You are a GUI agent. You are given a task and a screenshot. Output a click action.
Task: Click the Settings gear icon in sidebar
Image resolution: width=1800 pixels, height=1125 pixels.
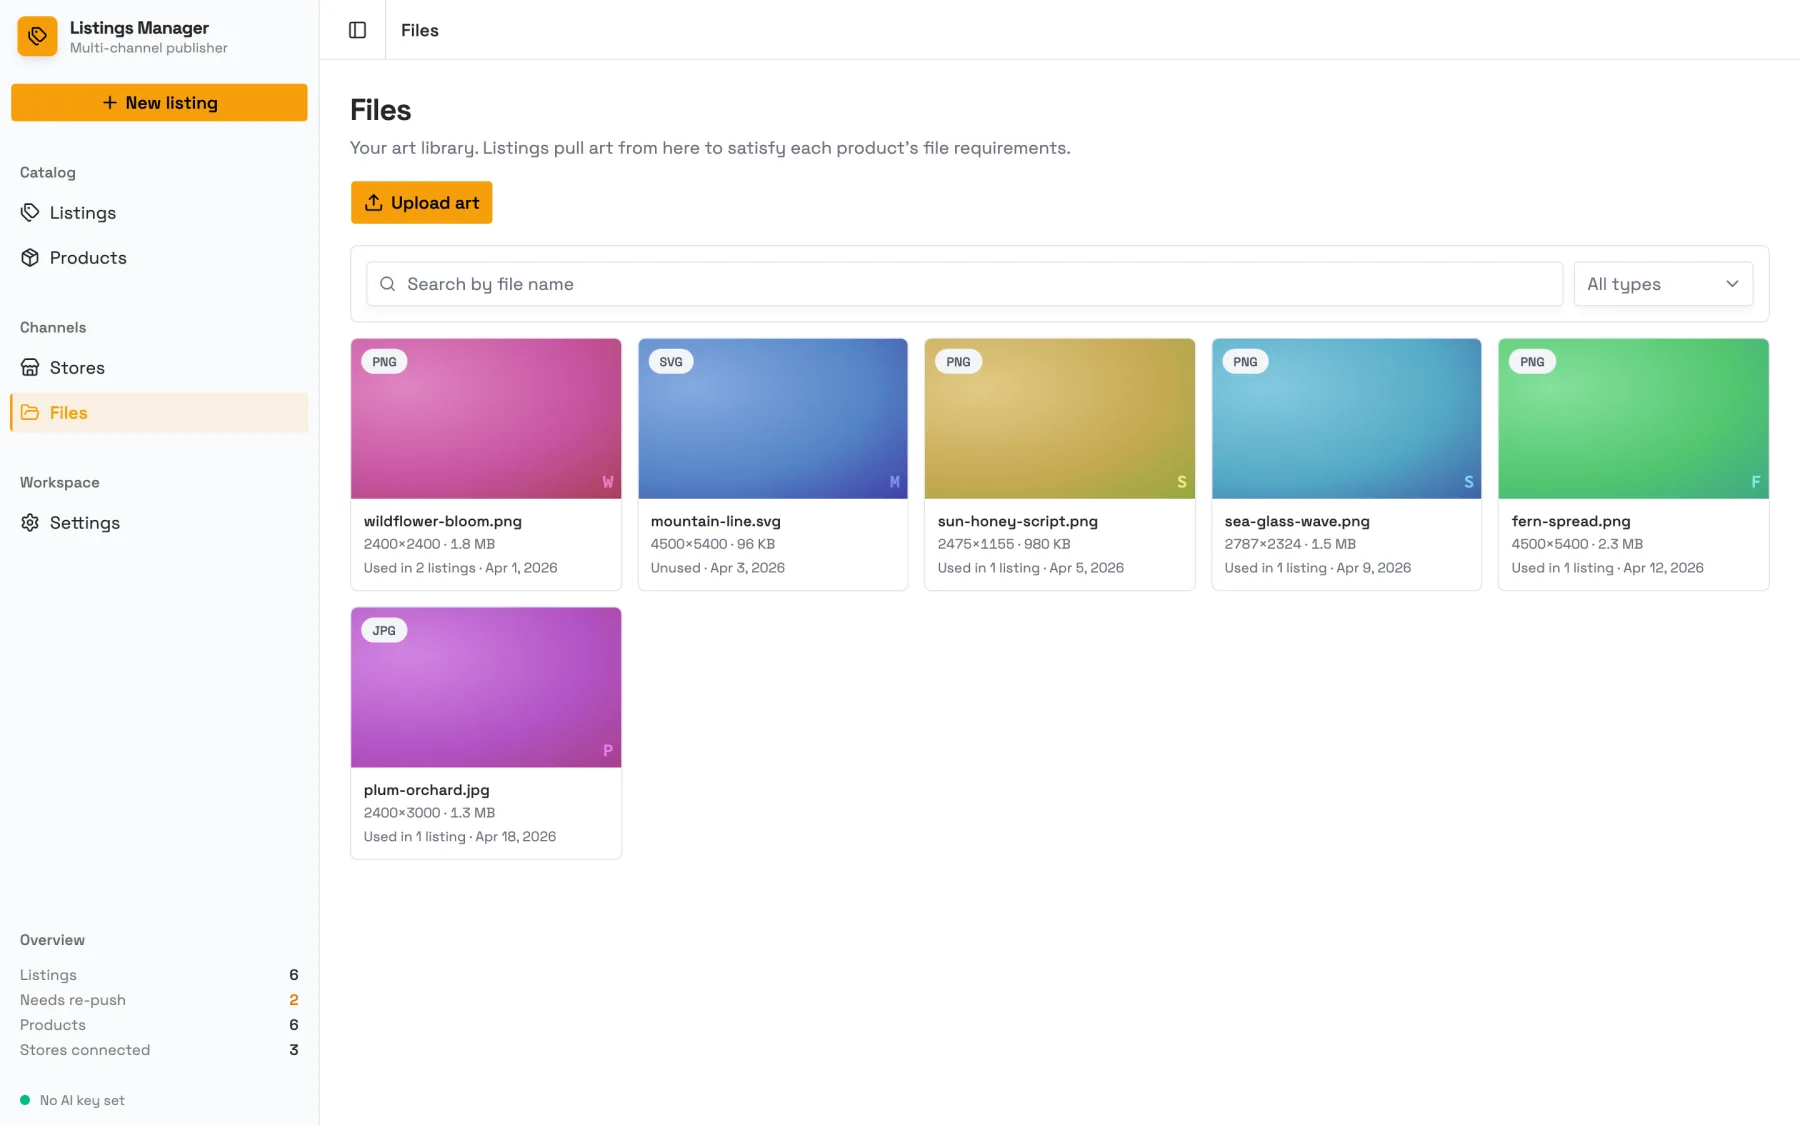pos(30,522)
